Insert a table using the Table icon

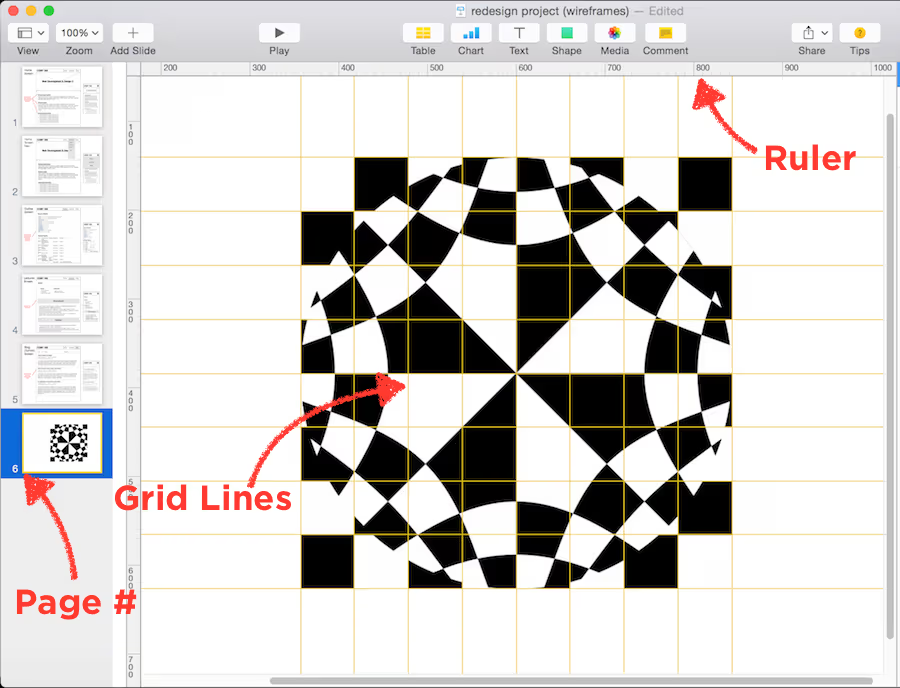point(423,33)
